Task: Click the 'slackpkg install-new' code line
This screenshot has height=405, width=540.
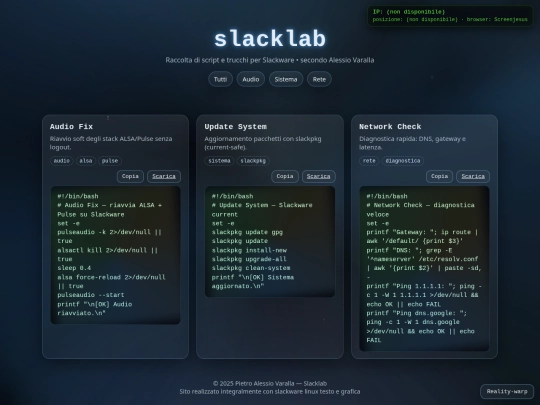Action: [249, 250]
